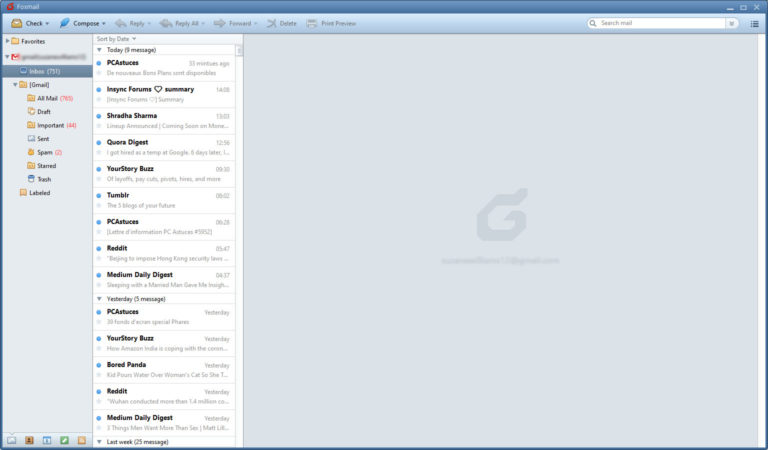Click the Check mail envelope icon
Image resolution: width=768 pixels, height=450 pixels.
tap(17, 23)
